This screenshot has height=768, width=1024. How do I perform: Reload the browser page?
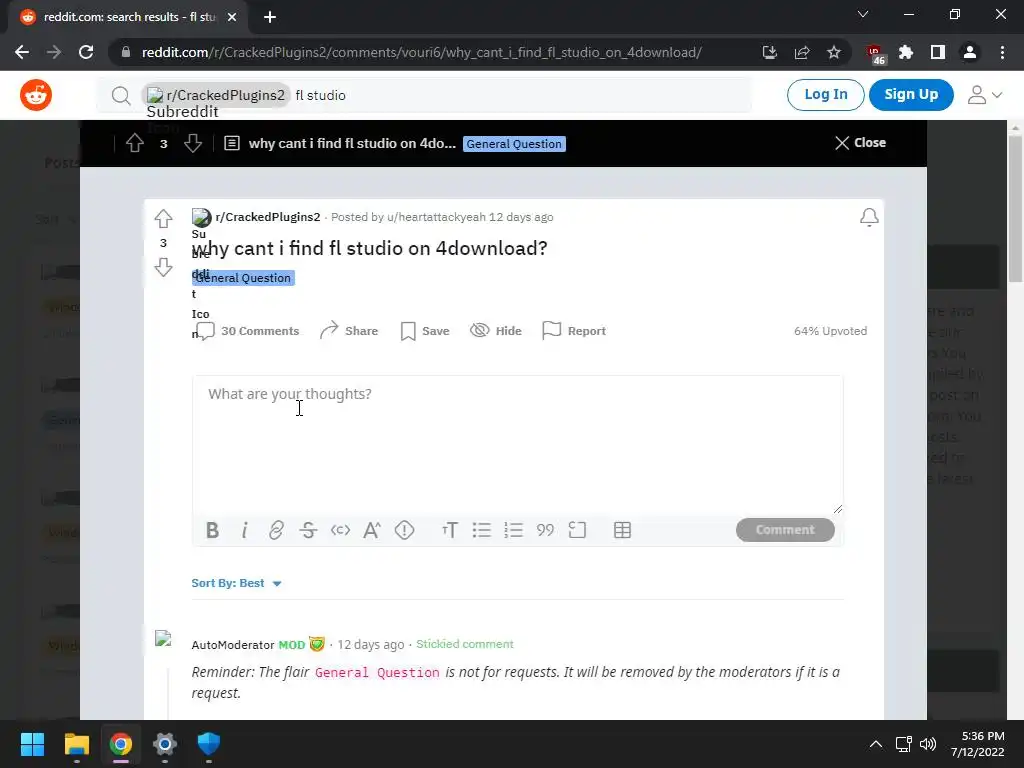pos(86,52)
